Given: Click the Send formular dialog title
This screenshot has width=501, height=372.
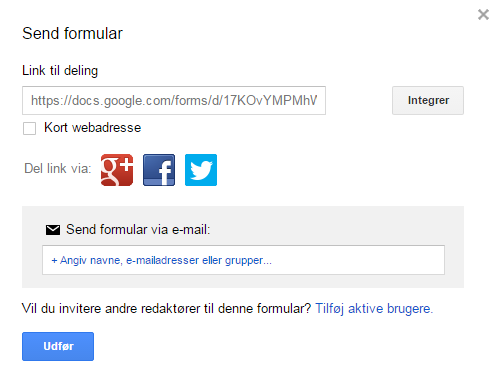Looking at the screenshot, I should click(72, 33).
